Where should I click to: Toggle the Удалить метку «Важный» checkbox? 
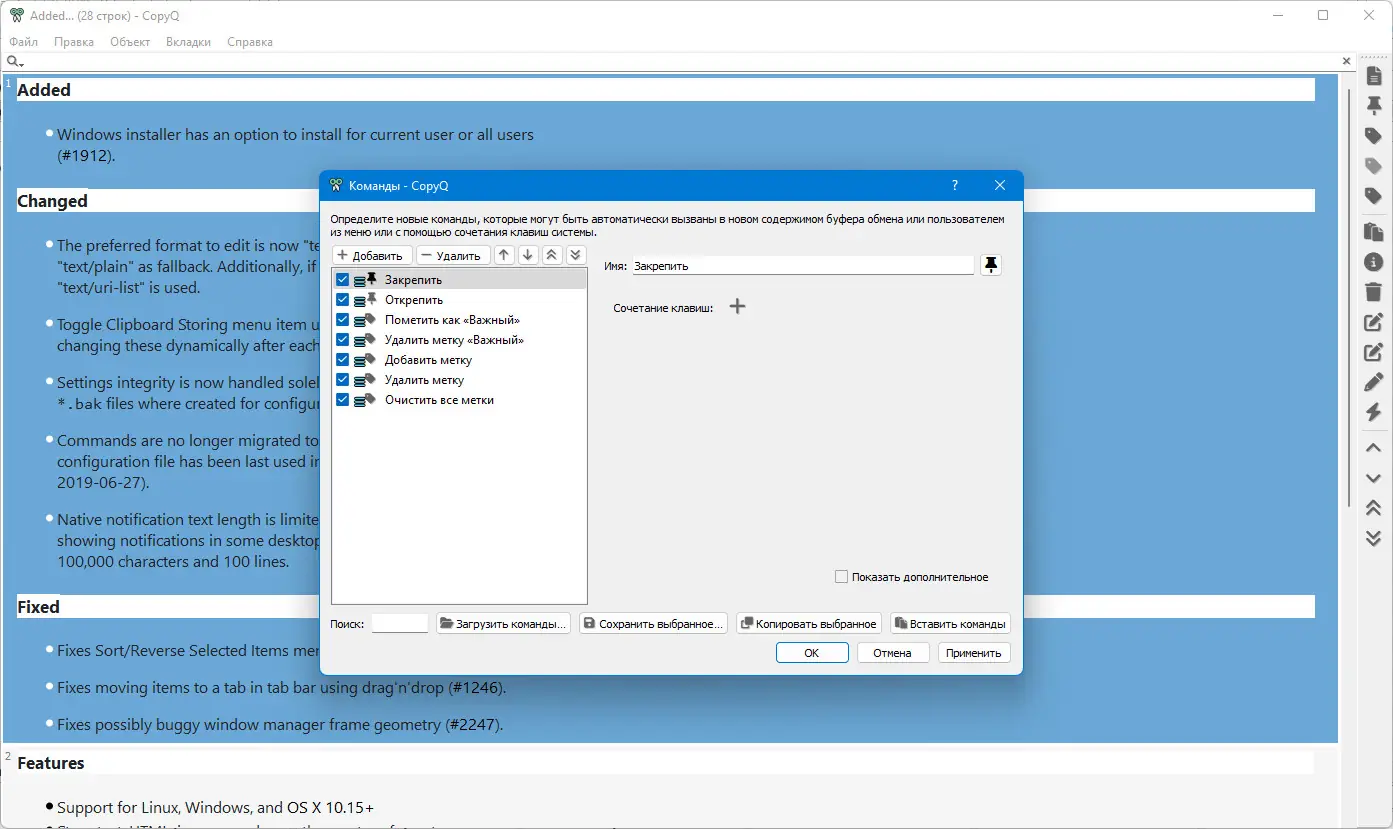pyautogui.click(x=343, y=340)
